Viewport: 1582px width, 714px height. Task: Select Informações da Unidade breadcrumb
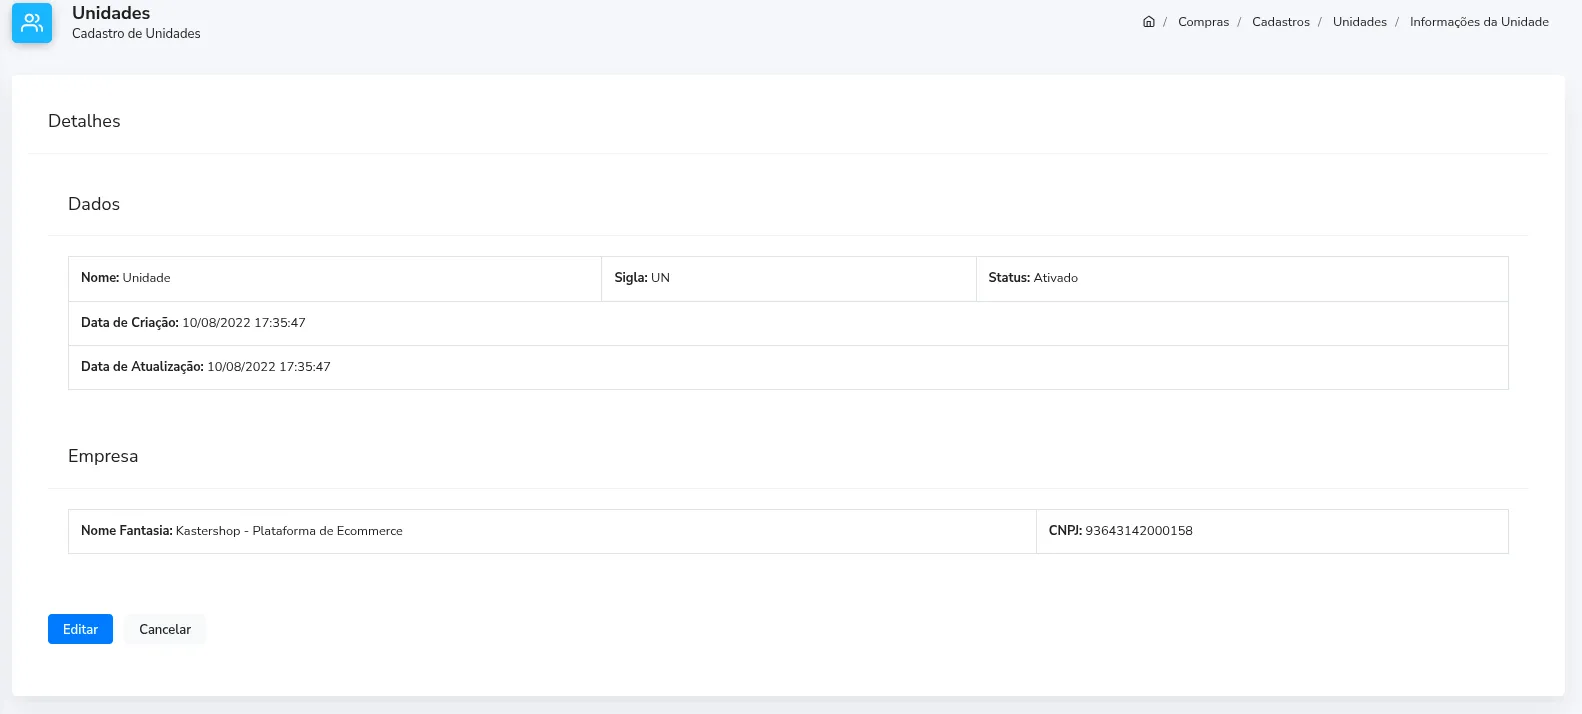(x=1479, y=22)
